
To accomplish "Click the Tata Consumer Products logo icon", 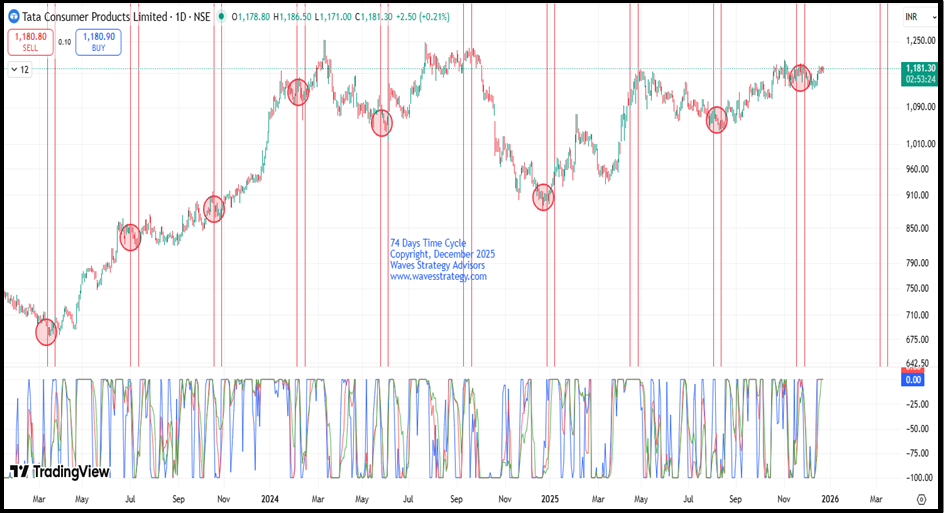I will pyautogui.click(x=13, y=17).
